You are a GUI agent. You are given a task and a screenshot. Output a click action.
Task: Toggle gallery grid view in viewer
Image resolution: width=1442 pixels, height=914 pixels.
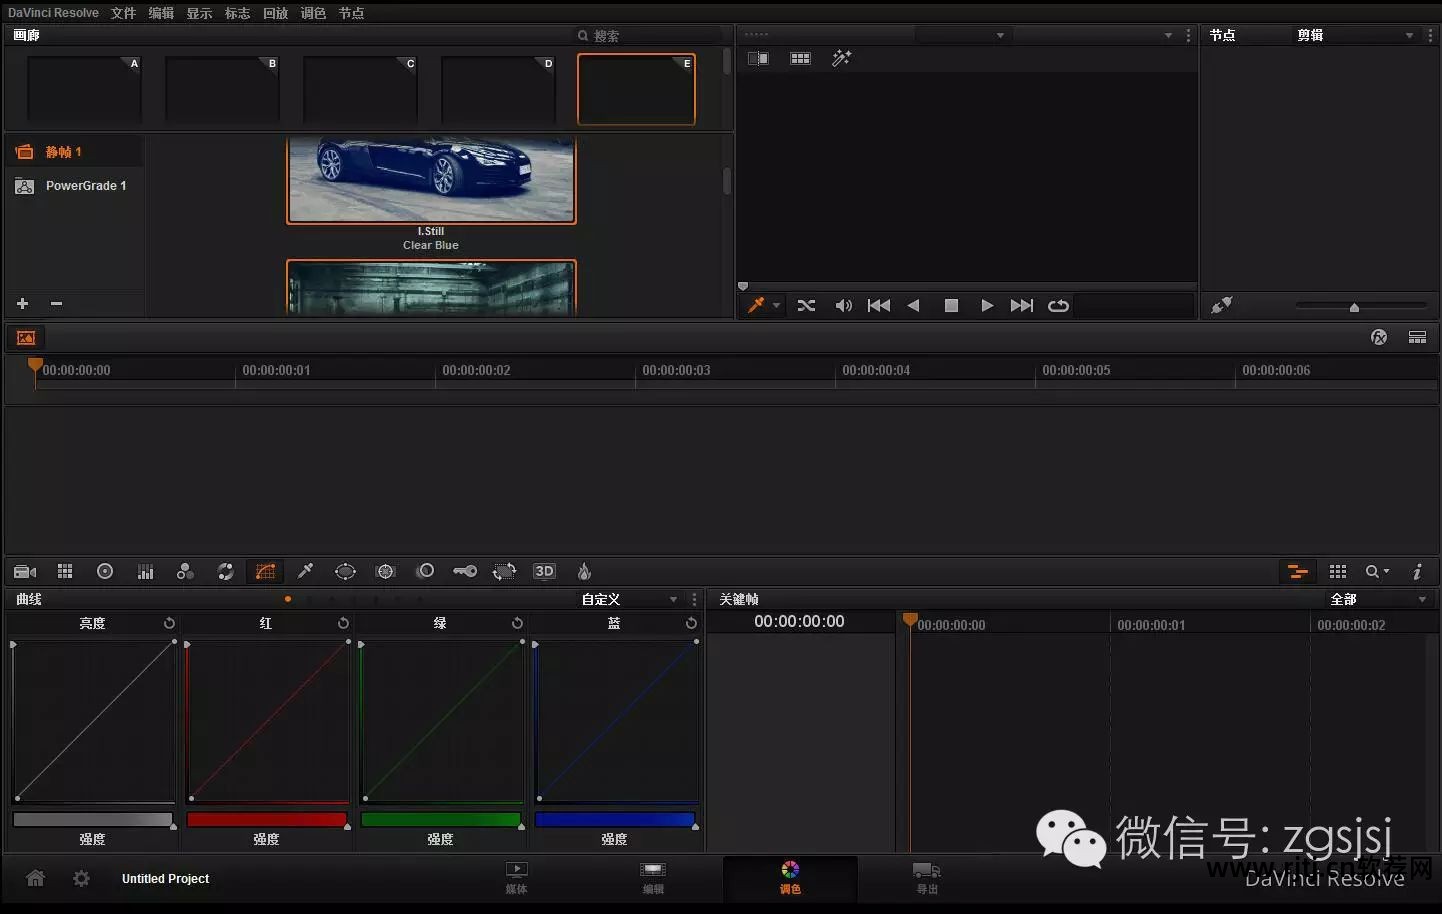(800, 58)
